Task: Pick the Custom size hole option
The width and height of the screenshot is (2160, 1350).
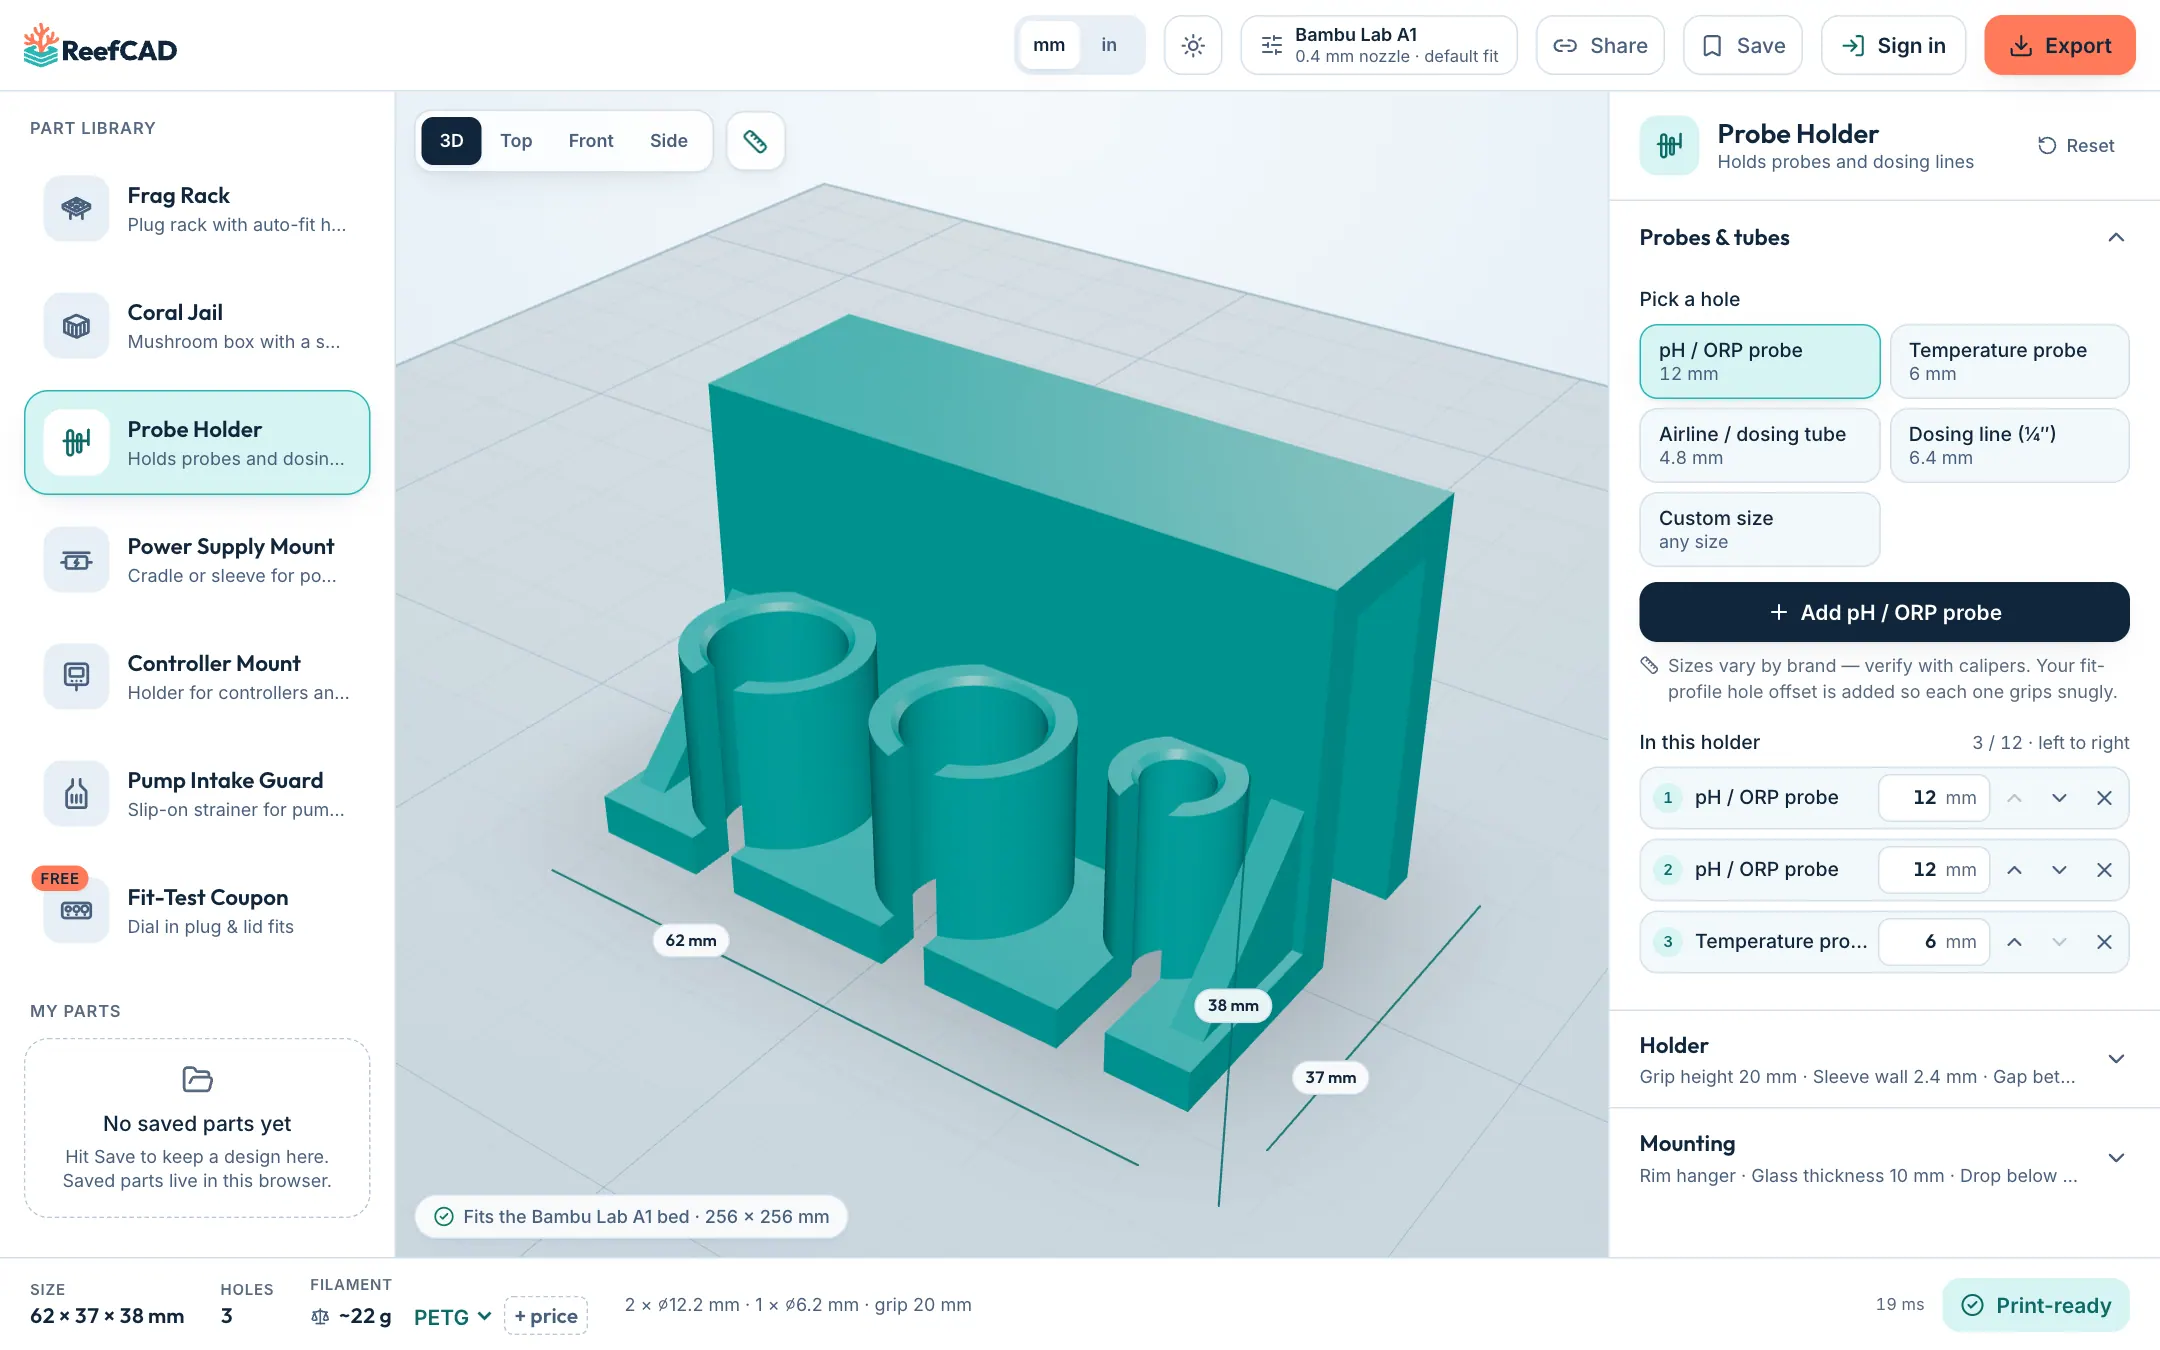Action: (1759, 529)
